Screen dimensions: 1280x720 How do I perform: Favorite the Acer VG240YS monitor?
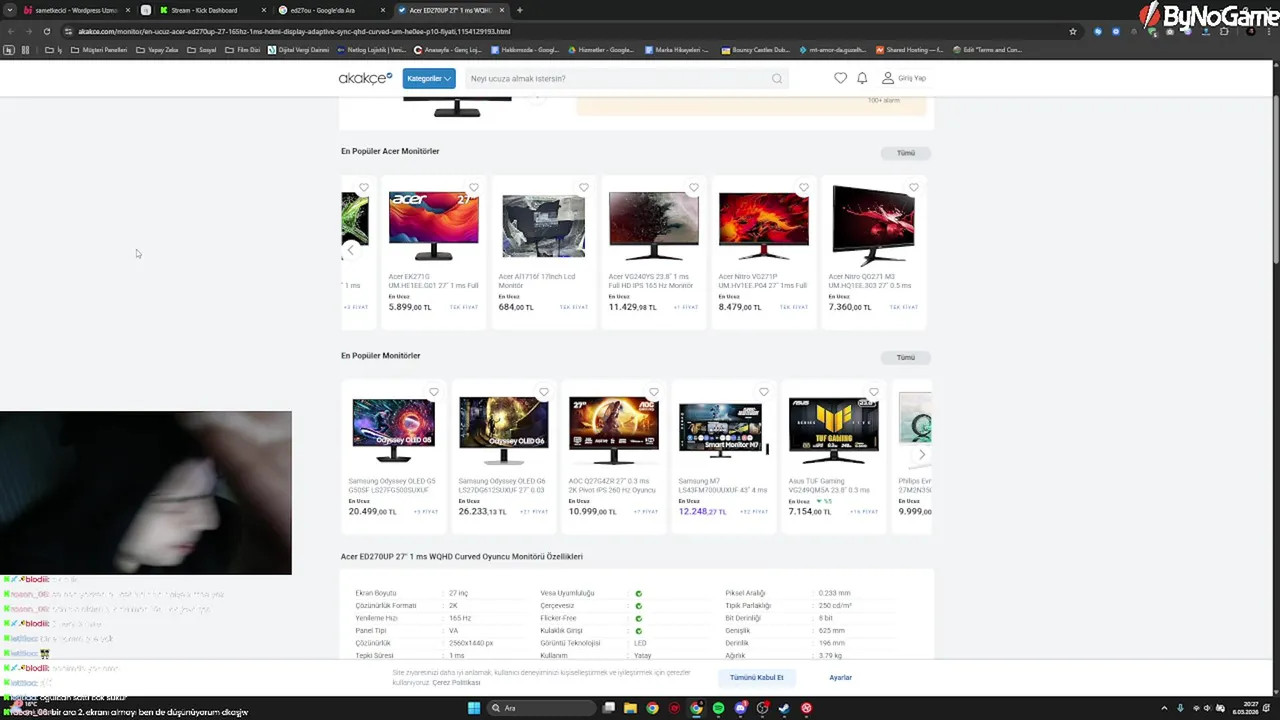pyautogui.click(x=694, y=187)
